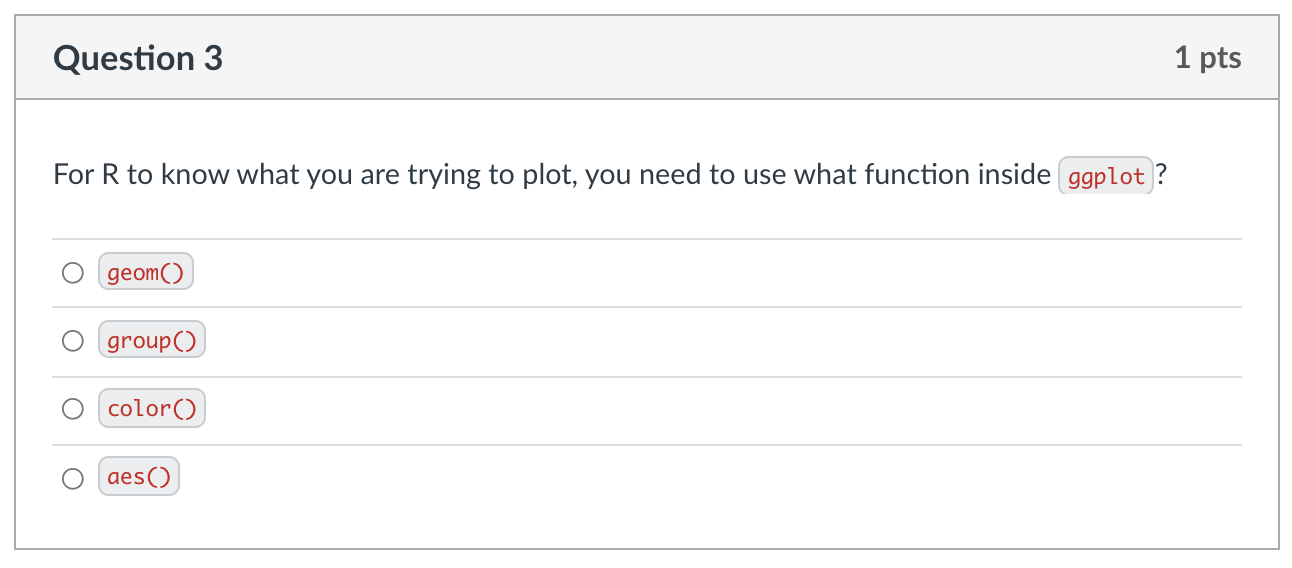The image size is (1292, 568).
Task: Select the geom() radio button
Action: pos(72,273)
